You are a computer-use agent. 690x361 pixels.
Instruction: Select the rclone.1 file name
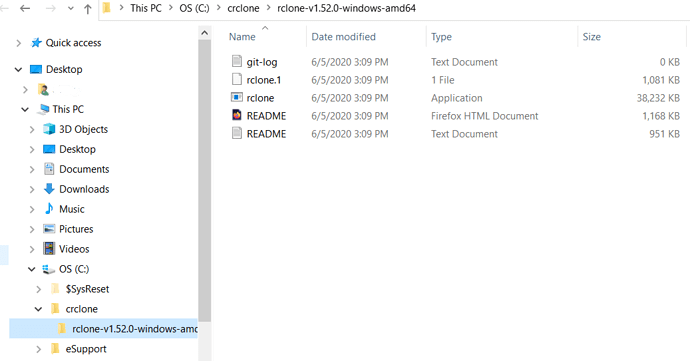coord(264,80)
